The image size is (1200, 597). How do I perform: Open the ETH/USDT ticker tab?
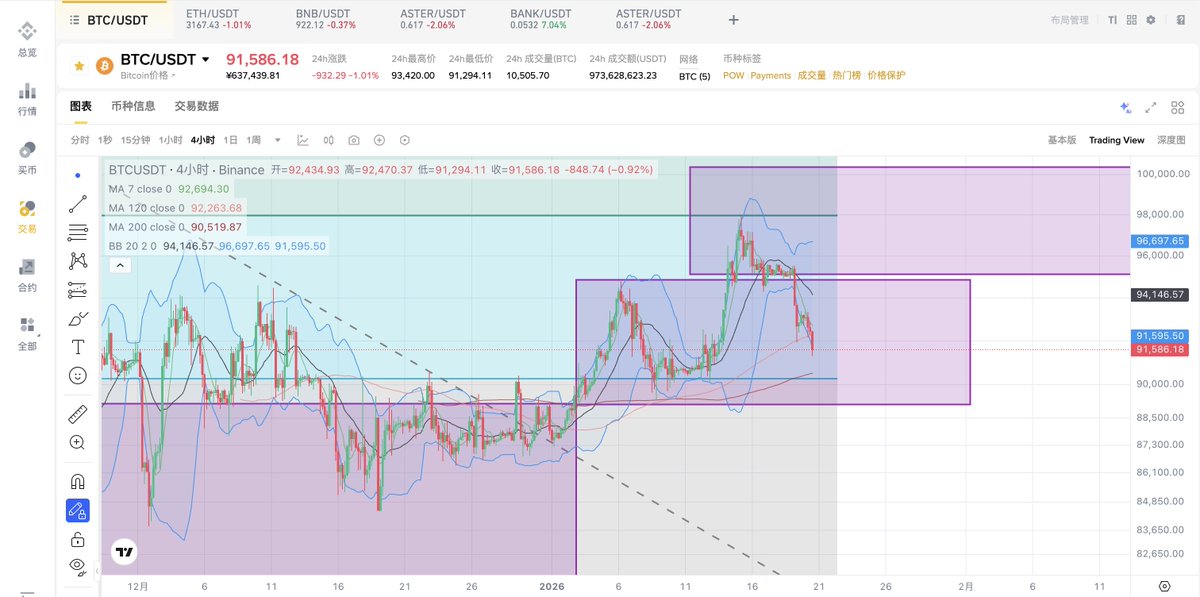point(218,19)
